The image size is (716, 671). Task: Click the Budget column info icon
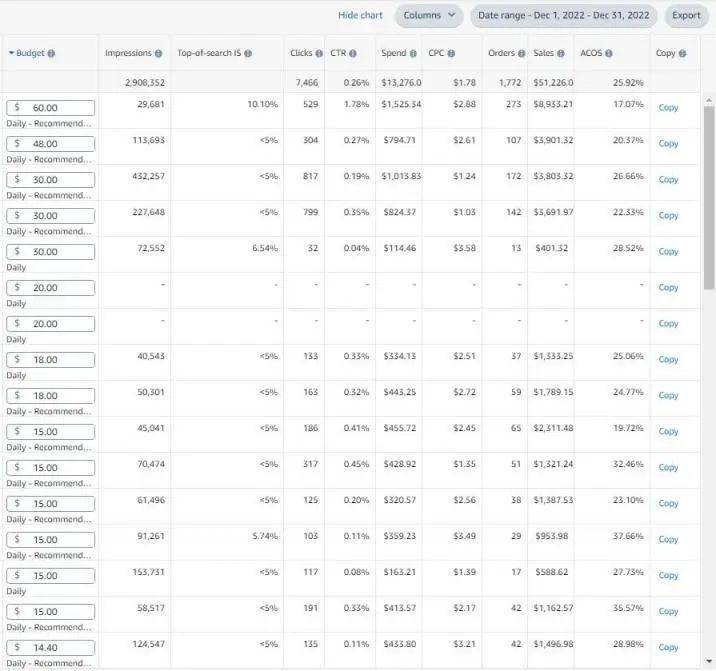51,53
